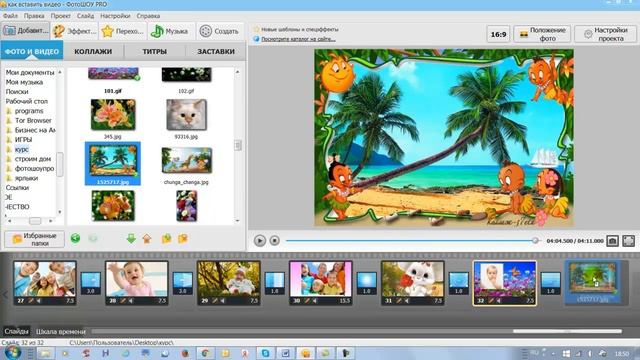Select the курс folder
Viewport: 640px width, 360px height.
click(x=22, y=149)
